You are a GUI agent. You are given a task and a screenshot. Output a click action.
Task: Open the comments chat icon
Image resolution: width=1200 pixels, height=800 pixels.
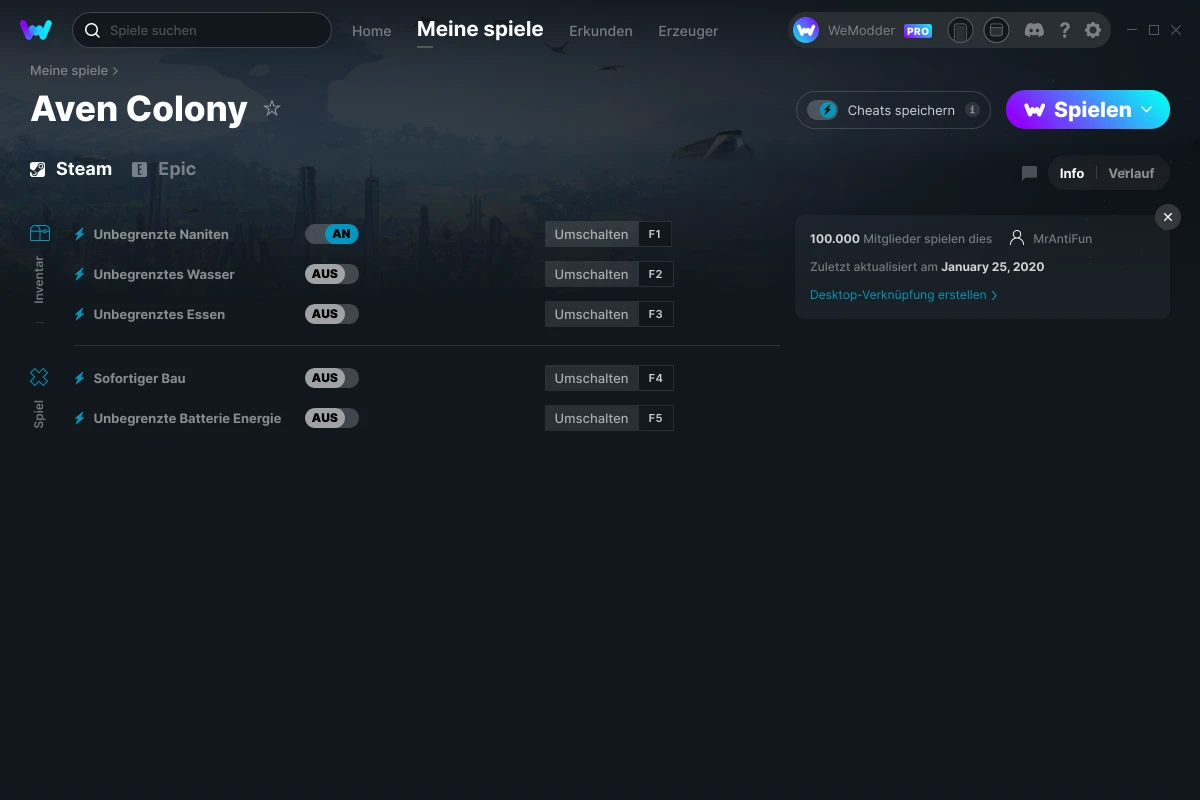click(1029, 173)
